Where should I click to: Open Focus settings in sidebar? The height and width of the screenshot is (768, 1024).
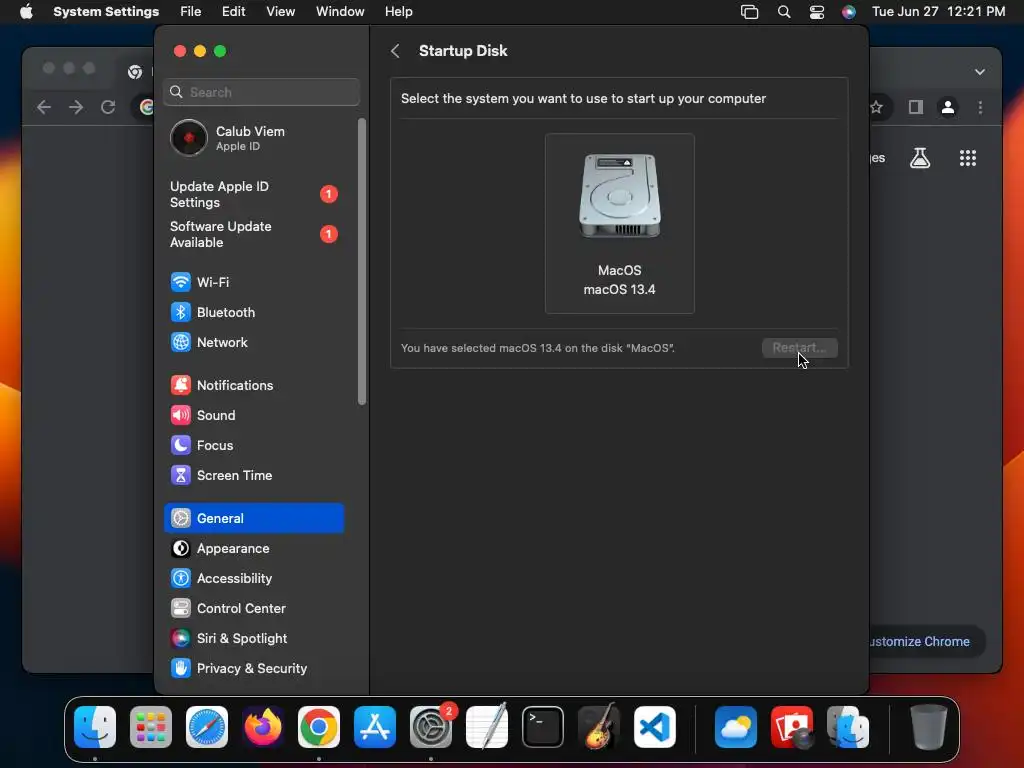click(253, 445)
